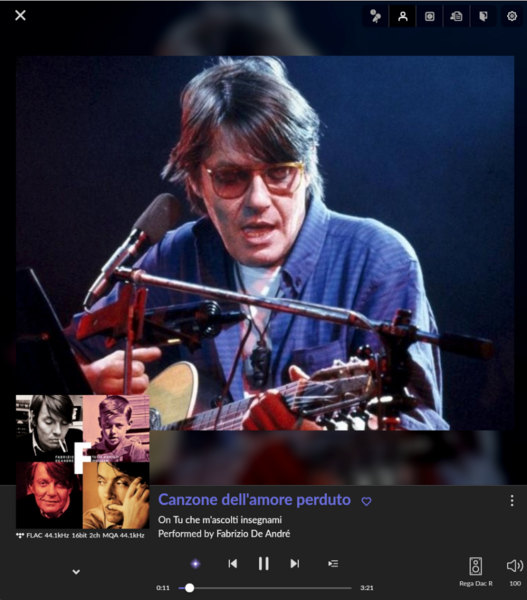
Task: Toggle Roon Radio sparkle icon
Action: [x=195, y=564]
